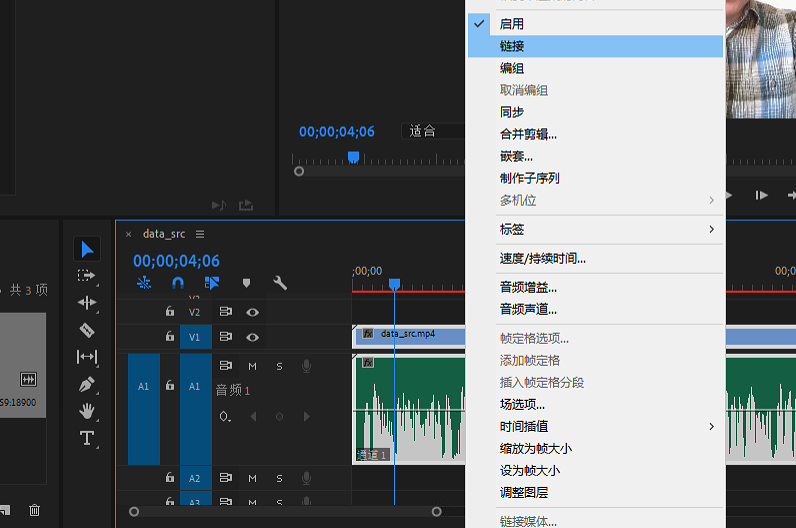Go to previous keyframe on A1

pos(253,417)
